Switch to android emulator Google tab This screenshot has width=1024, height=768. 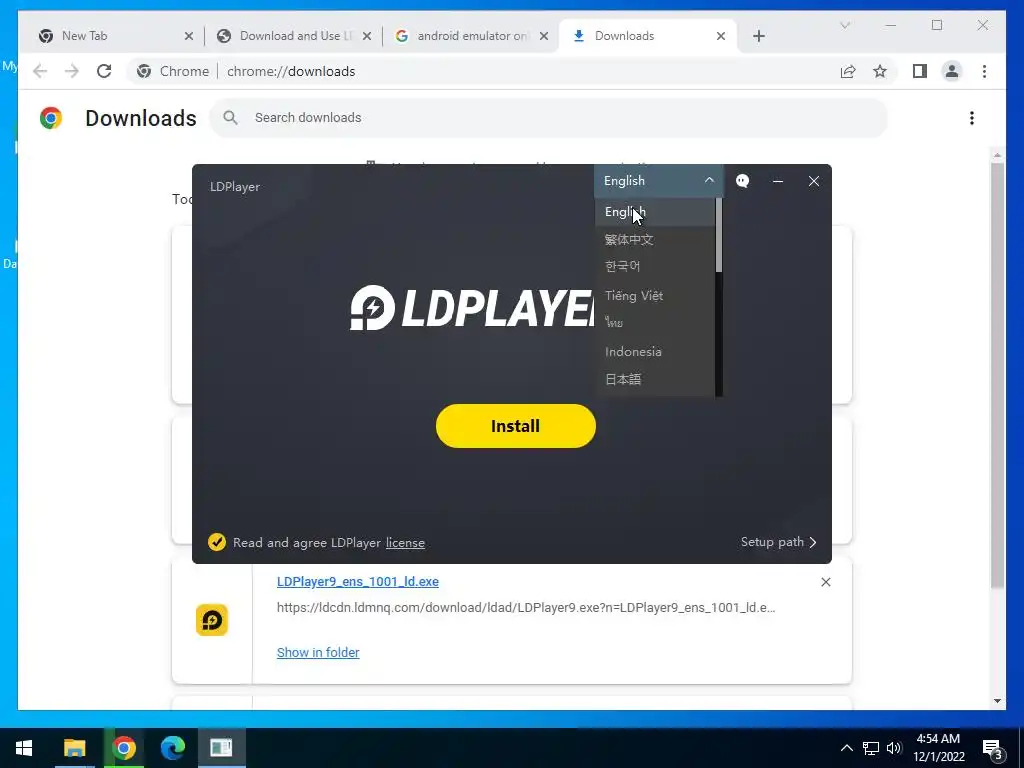(x=472, y=36)
